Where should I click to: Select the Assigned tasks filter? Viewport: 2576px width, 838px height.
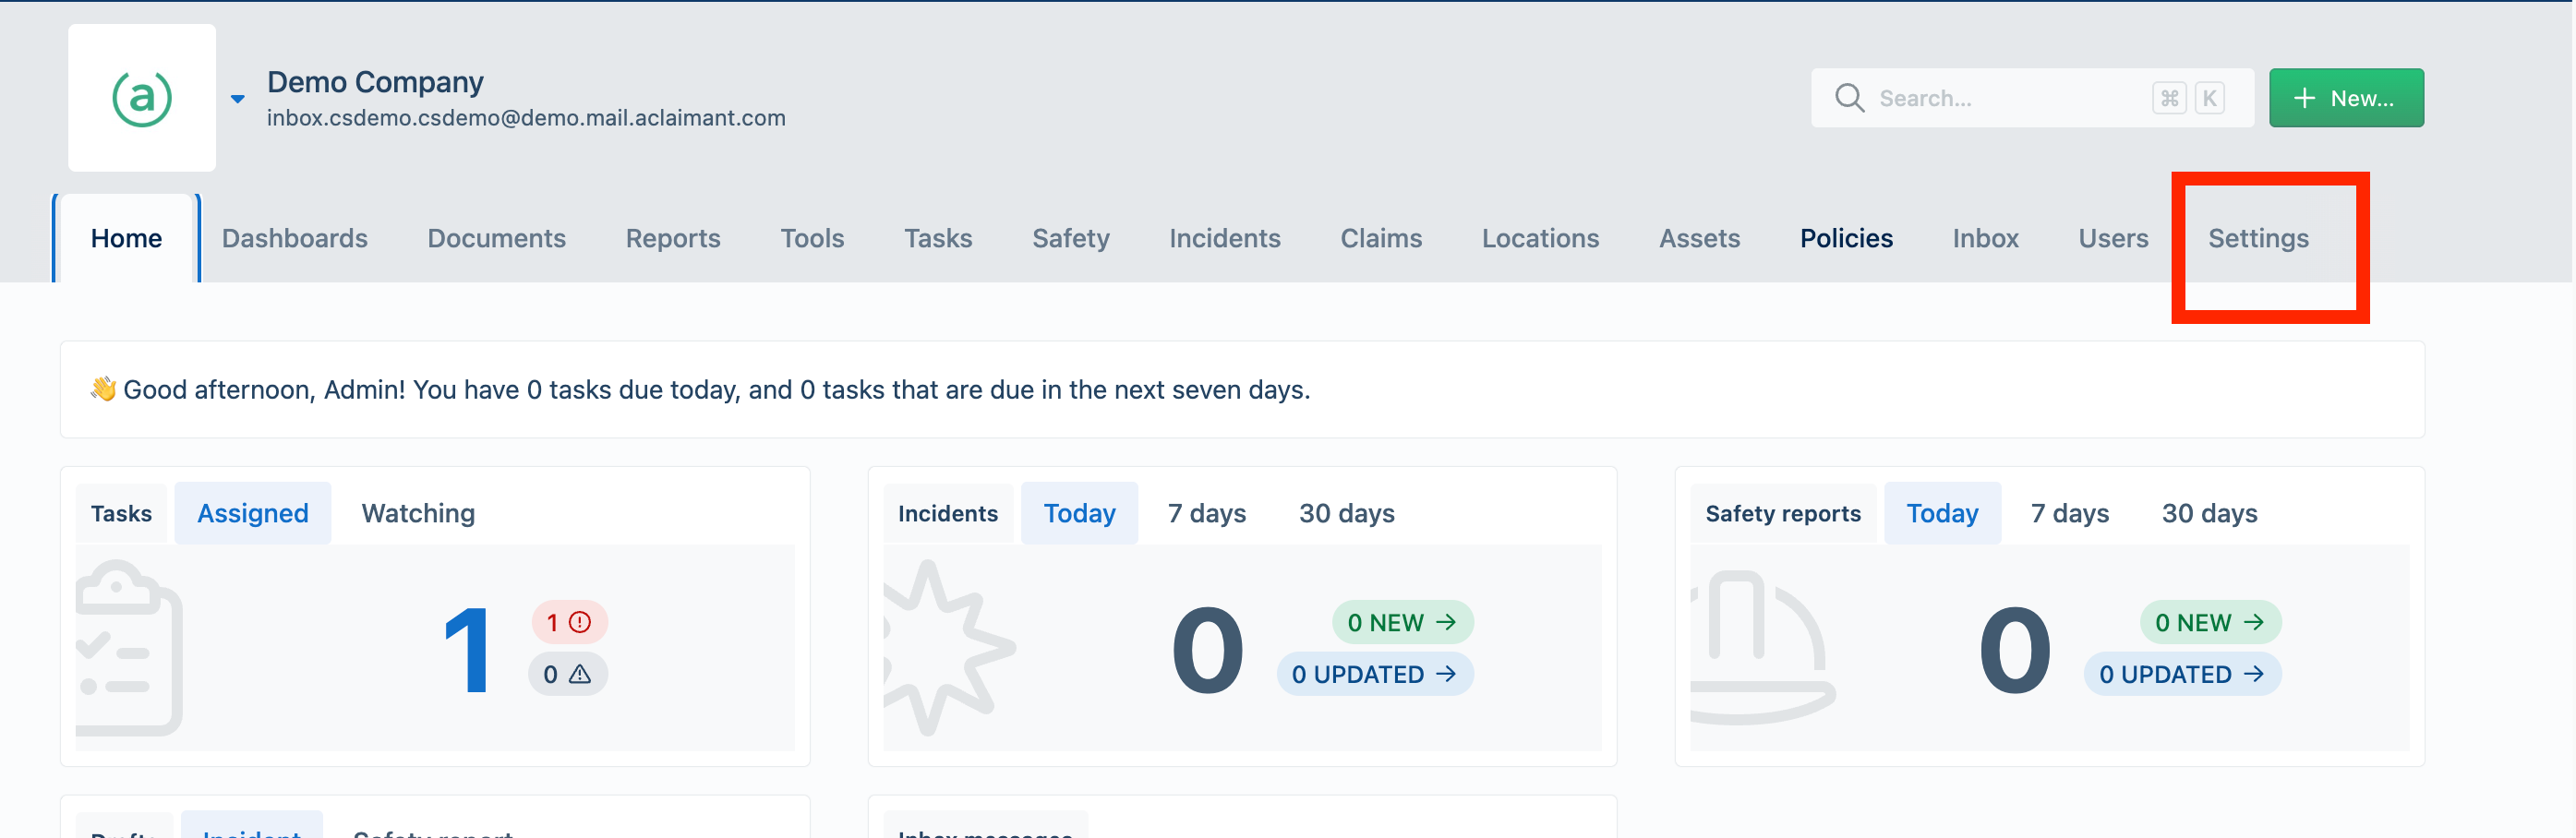(253, 513)
